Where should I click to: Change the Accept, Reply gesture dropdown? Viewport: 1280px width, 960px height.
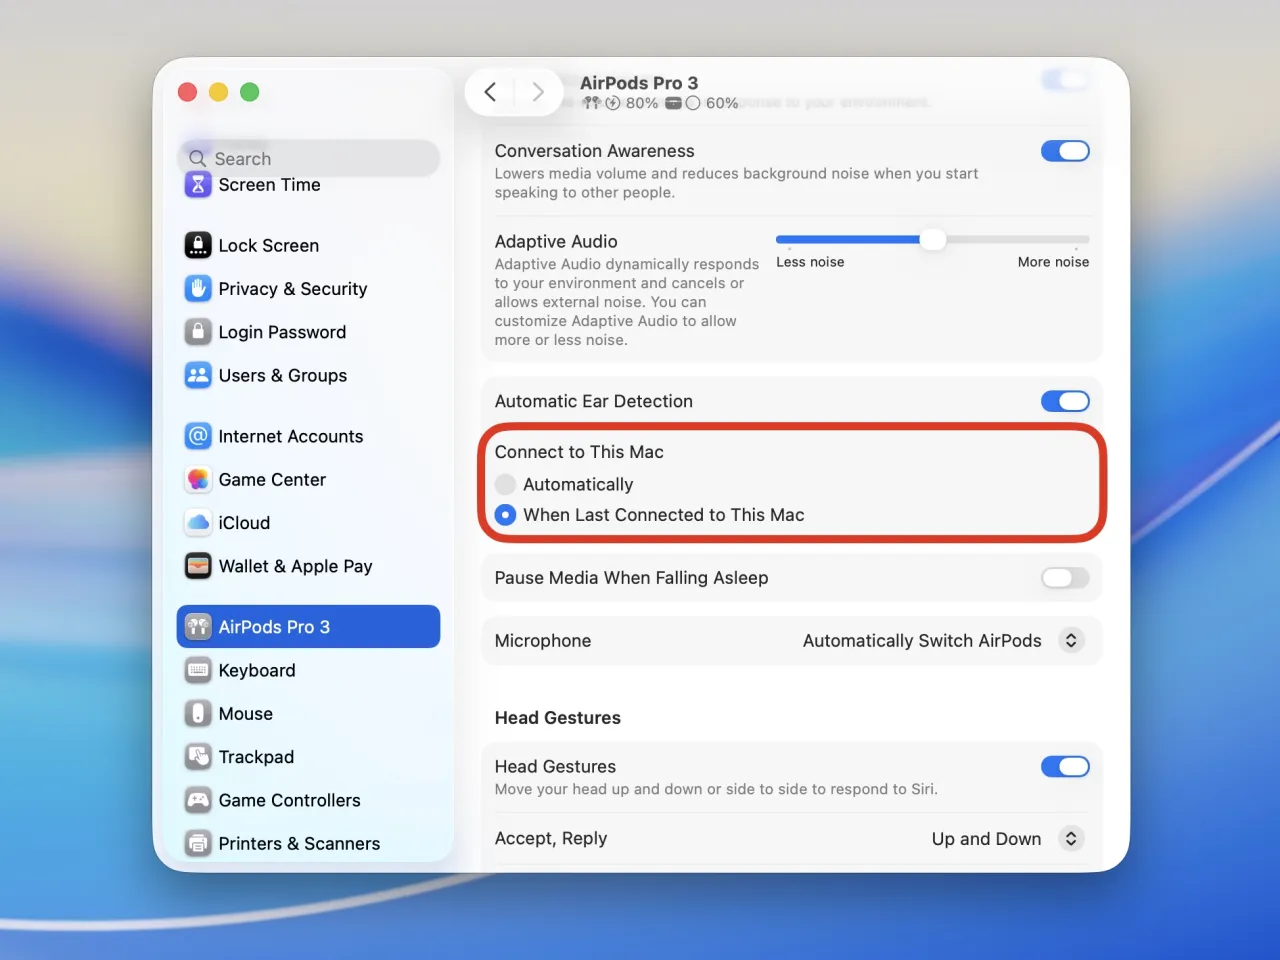pos(1071,839)
